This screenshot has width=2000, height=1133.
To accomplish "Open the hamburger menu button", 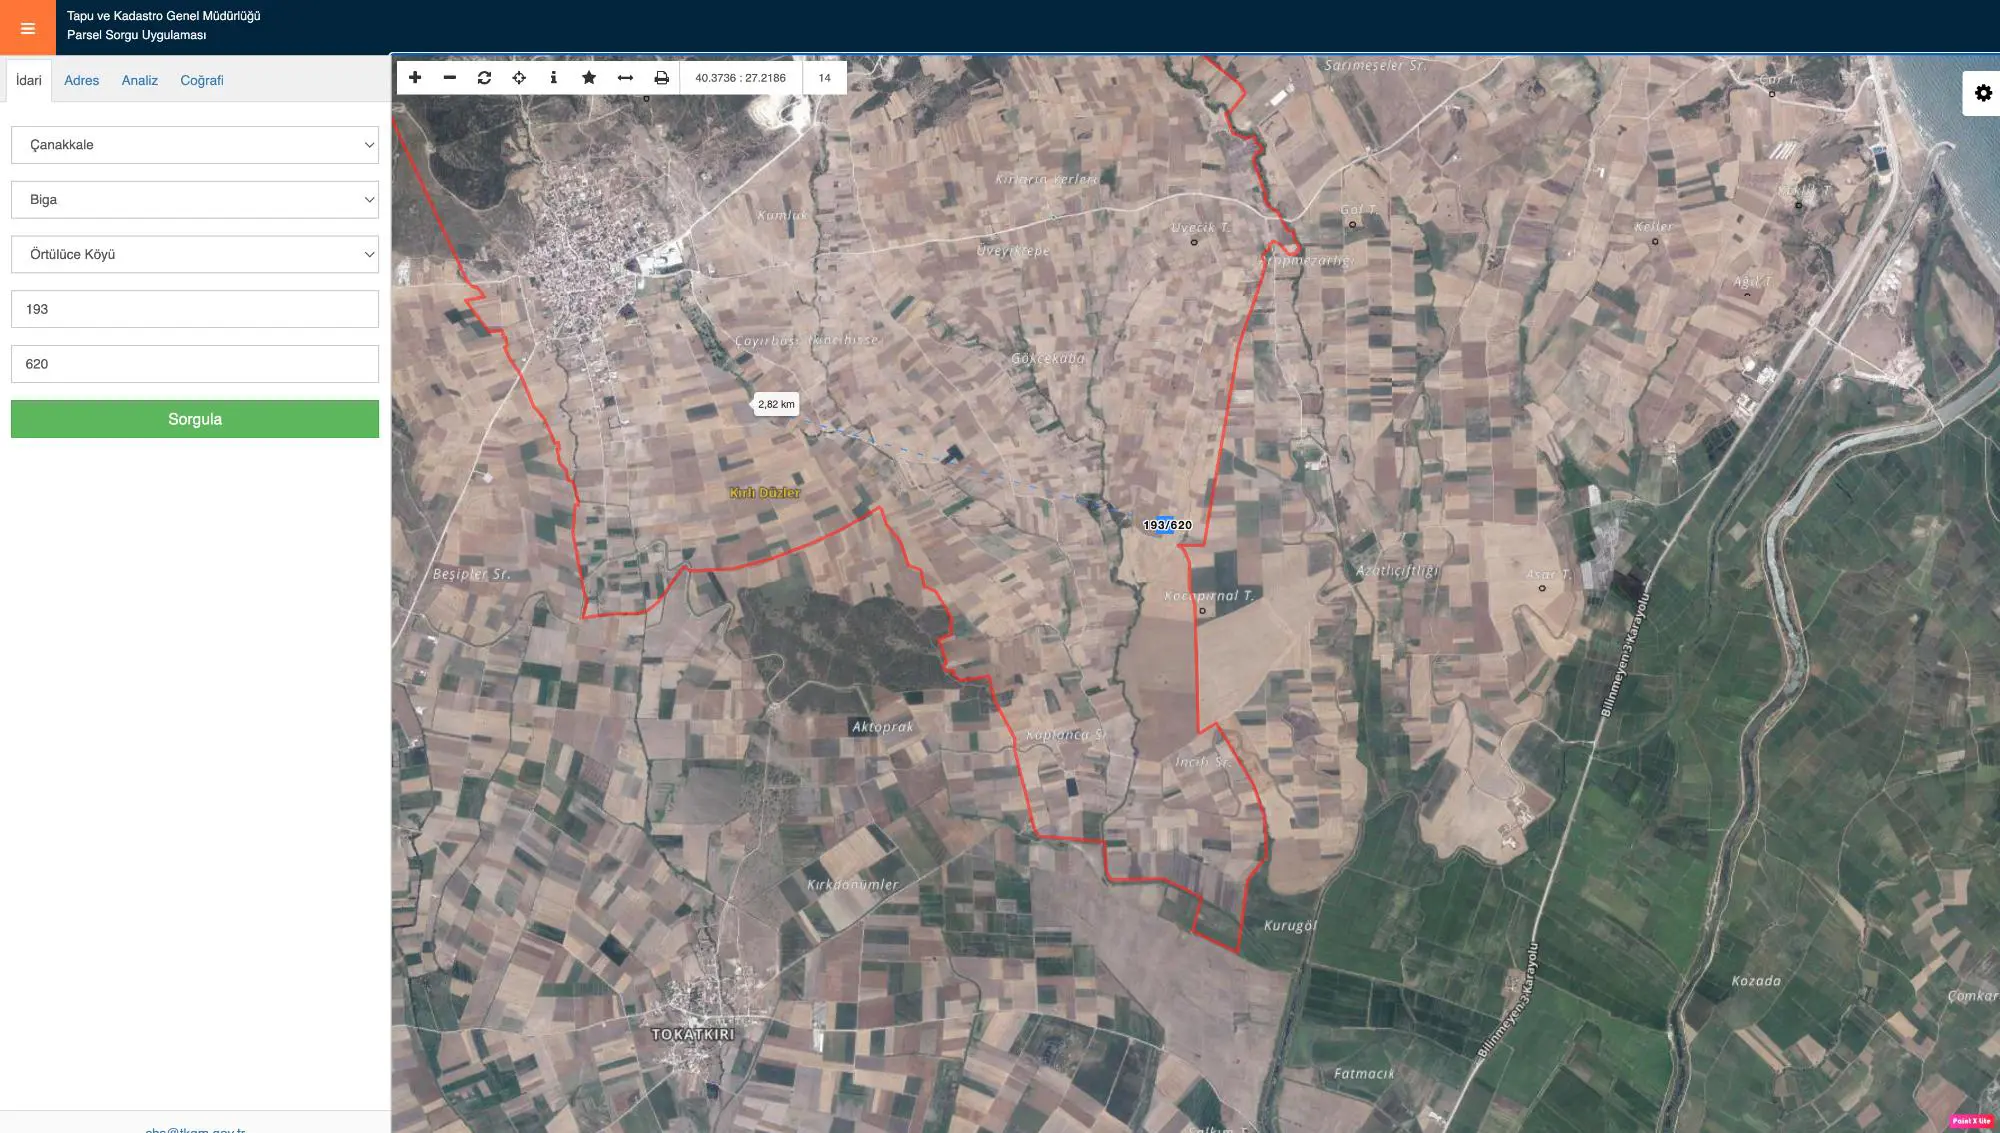I will tap(28, 28).
